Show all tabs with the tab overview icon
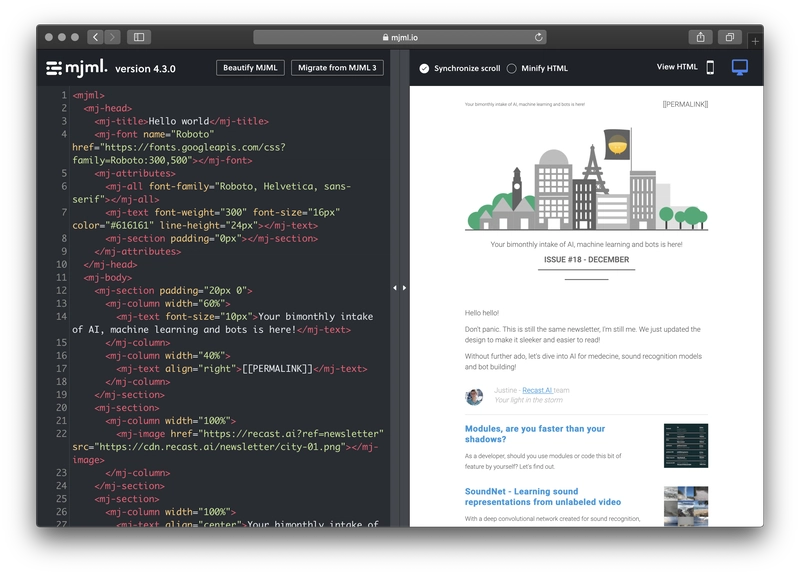The height and width of the screenshot is (575, 800). coord(730,37)
